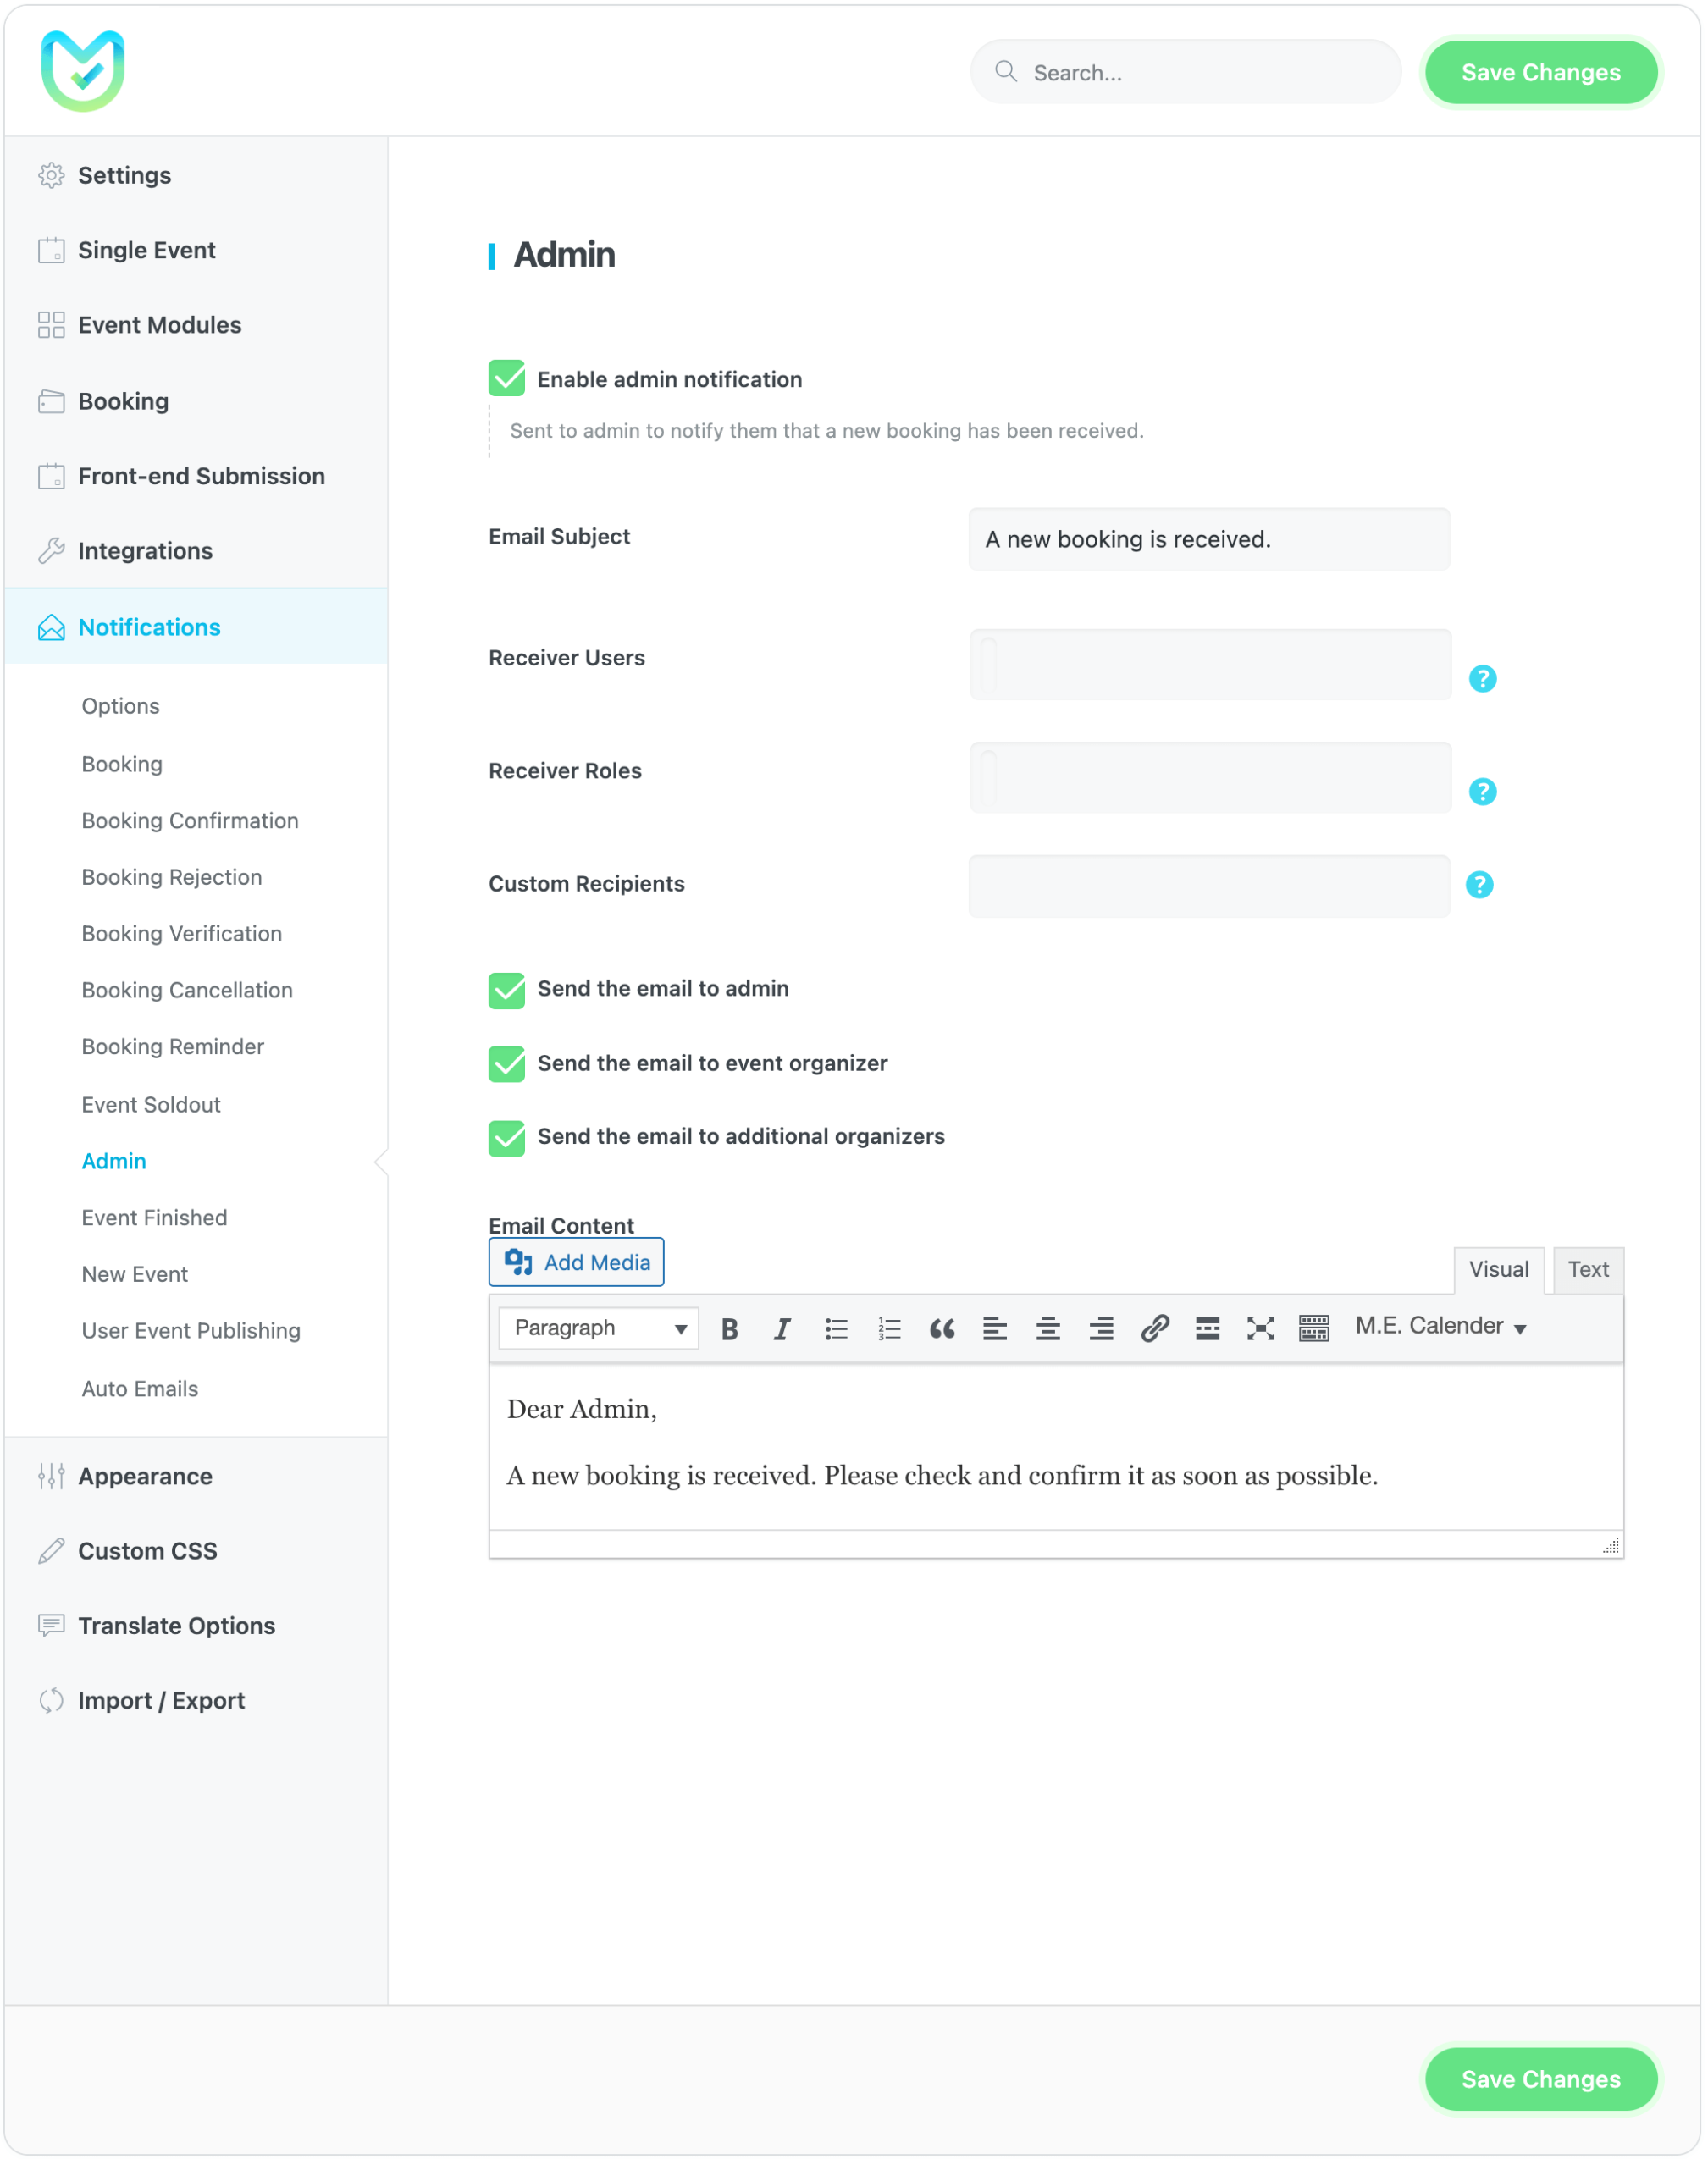
Task: Open the Receiver Roles select field
Action: pyautogui.click(x=1209, y=777)
